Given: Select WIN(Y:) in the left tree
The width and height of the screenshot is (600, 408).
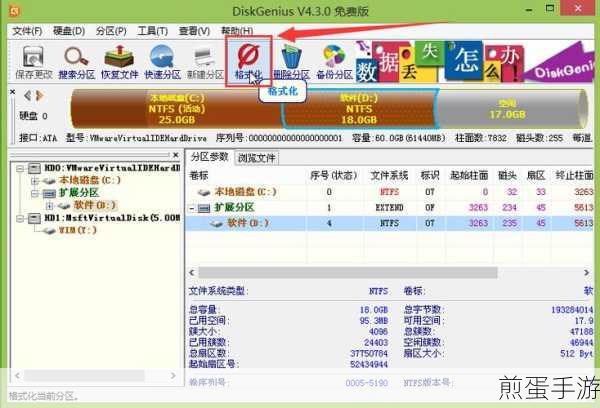Looking at the screenshot, I should point(77,230).
